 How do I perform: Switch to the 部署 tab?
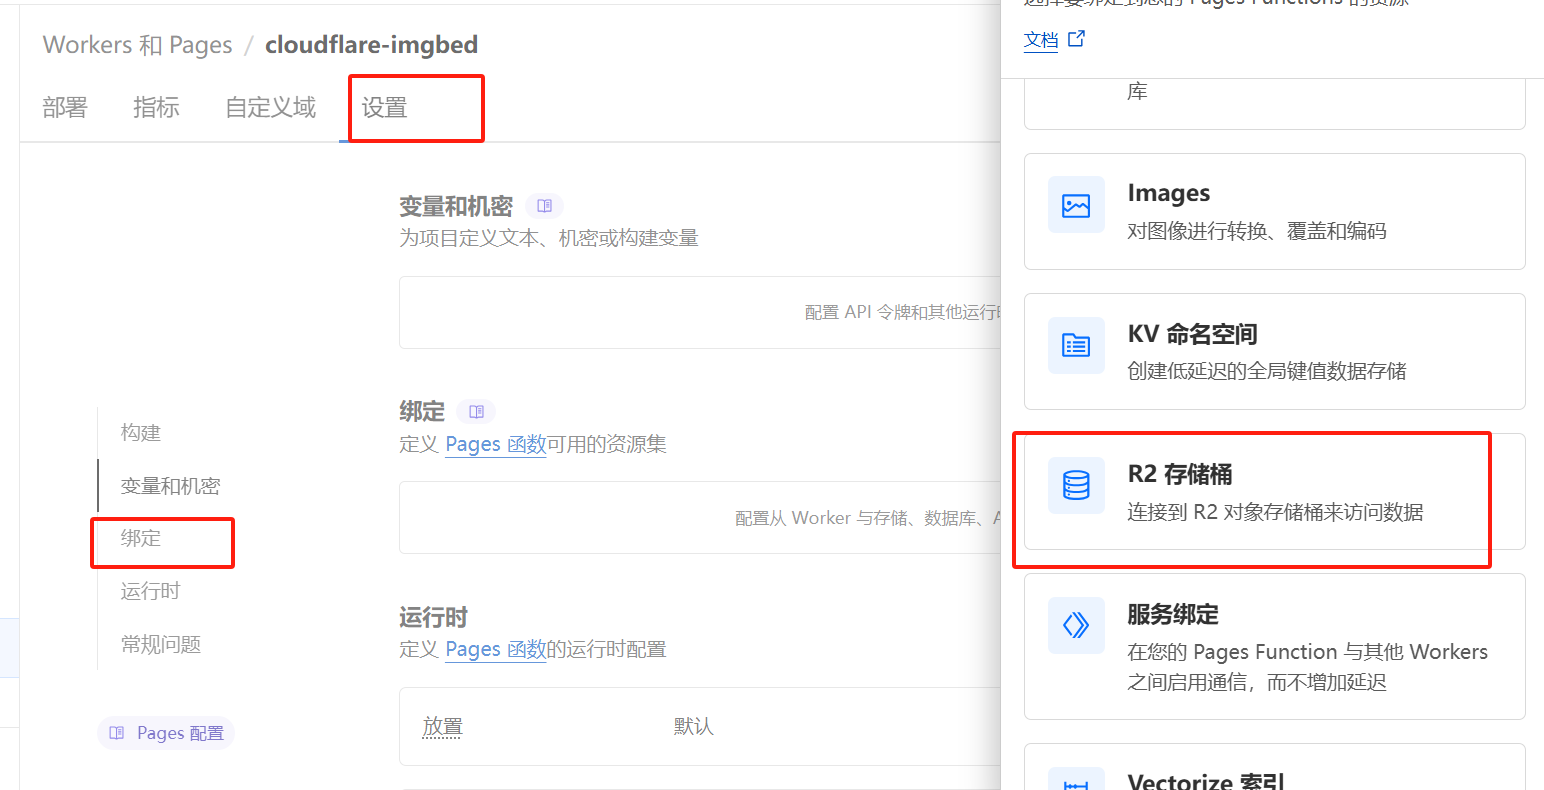(65, 108)
